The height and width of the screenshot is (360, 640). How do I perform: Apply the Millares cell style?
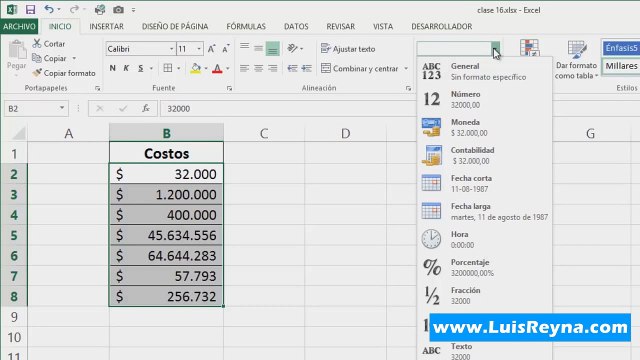(x=621, y=66)
